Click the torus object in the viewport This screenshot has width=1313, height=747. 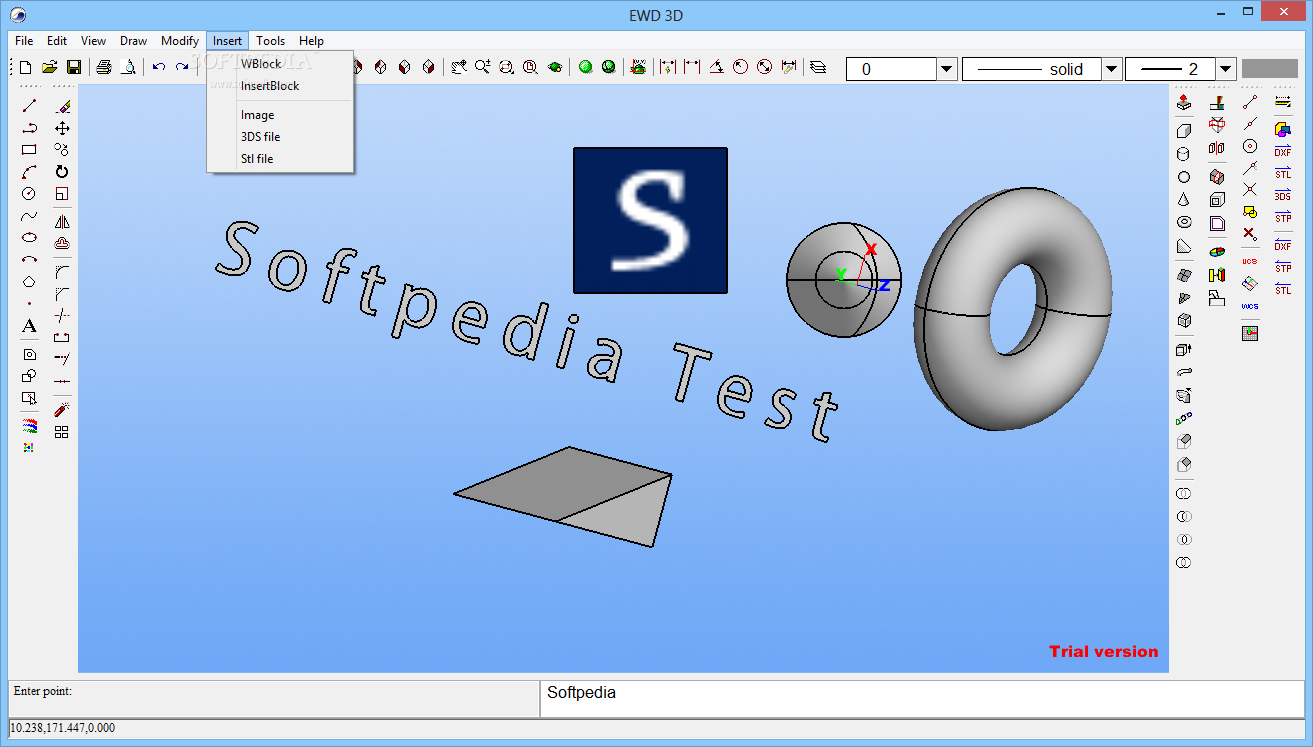[x=1012, y=308]
